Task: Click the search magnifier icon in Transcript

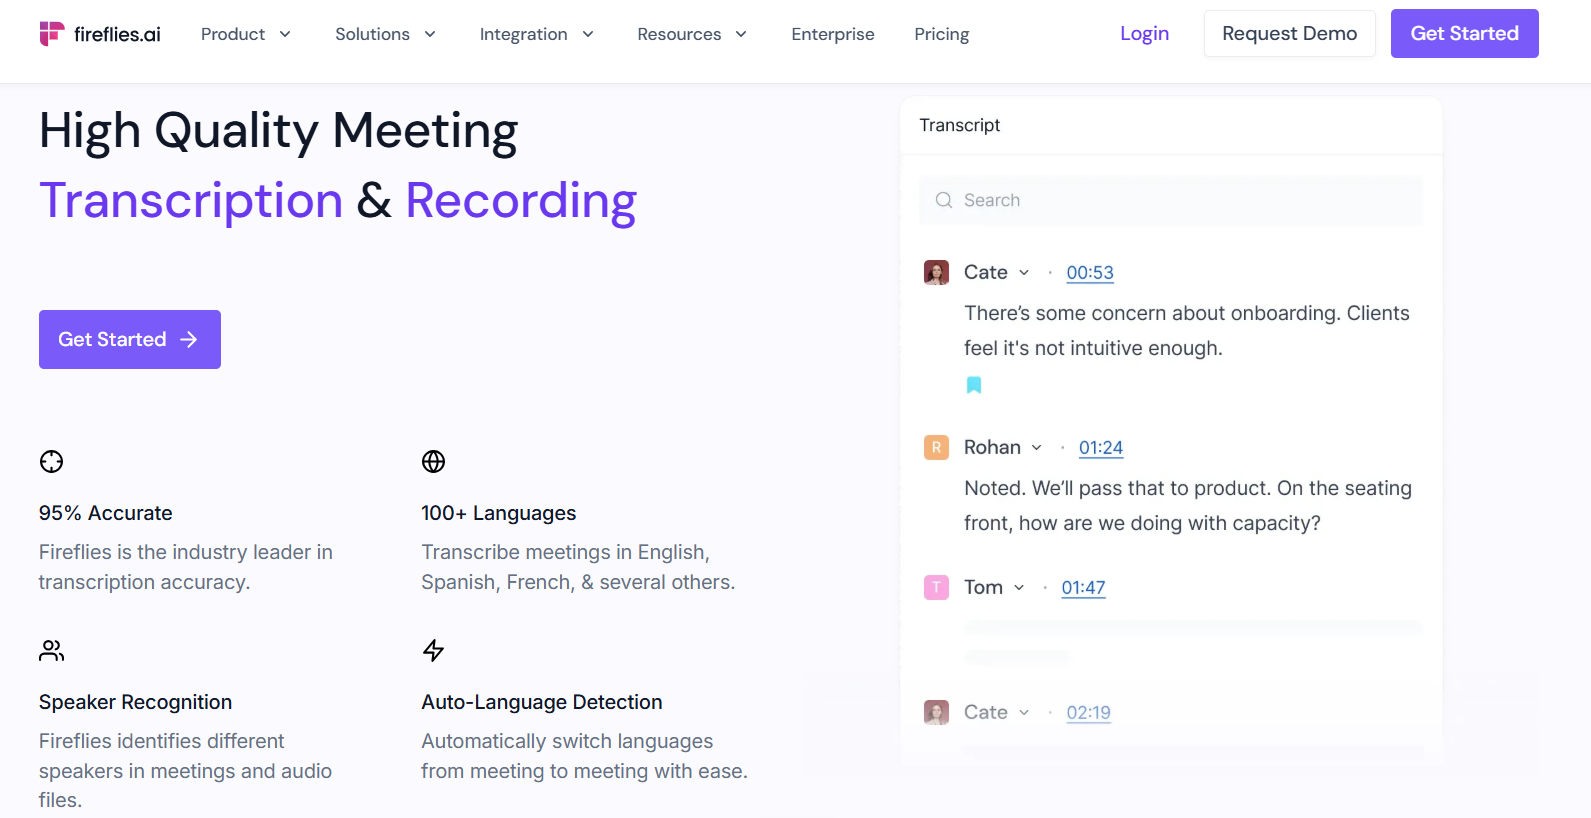Action: [943, 200]
